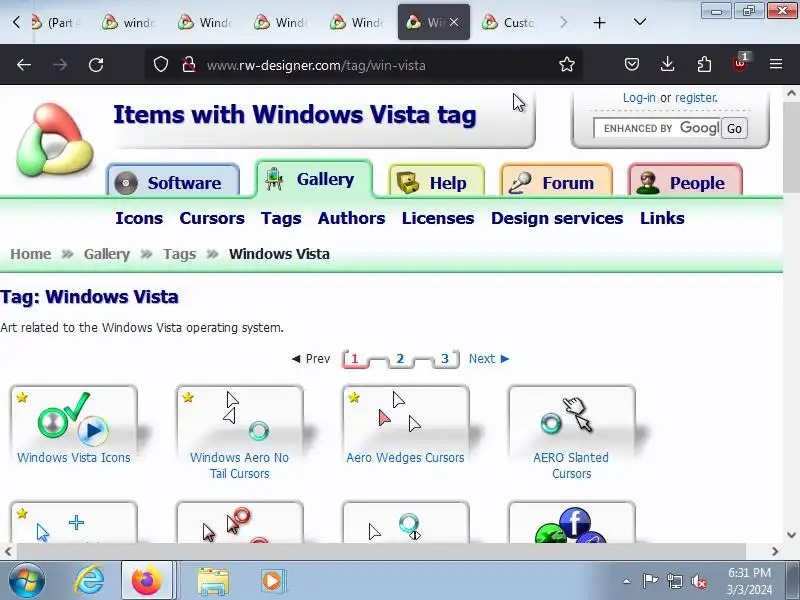Open the People site tab
This screenshot has width=800, height=600.
685,182
